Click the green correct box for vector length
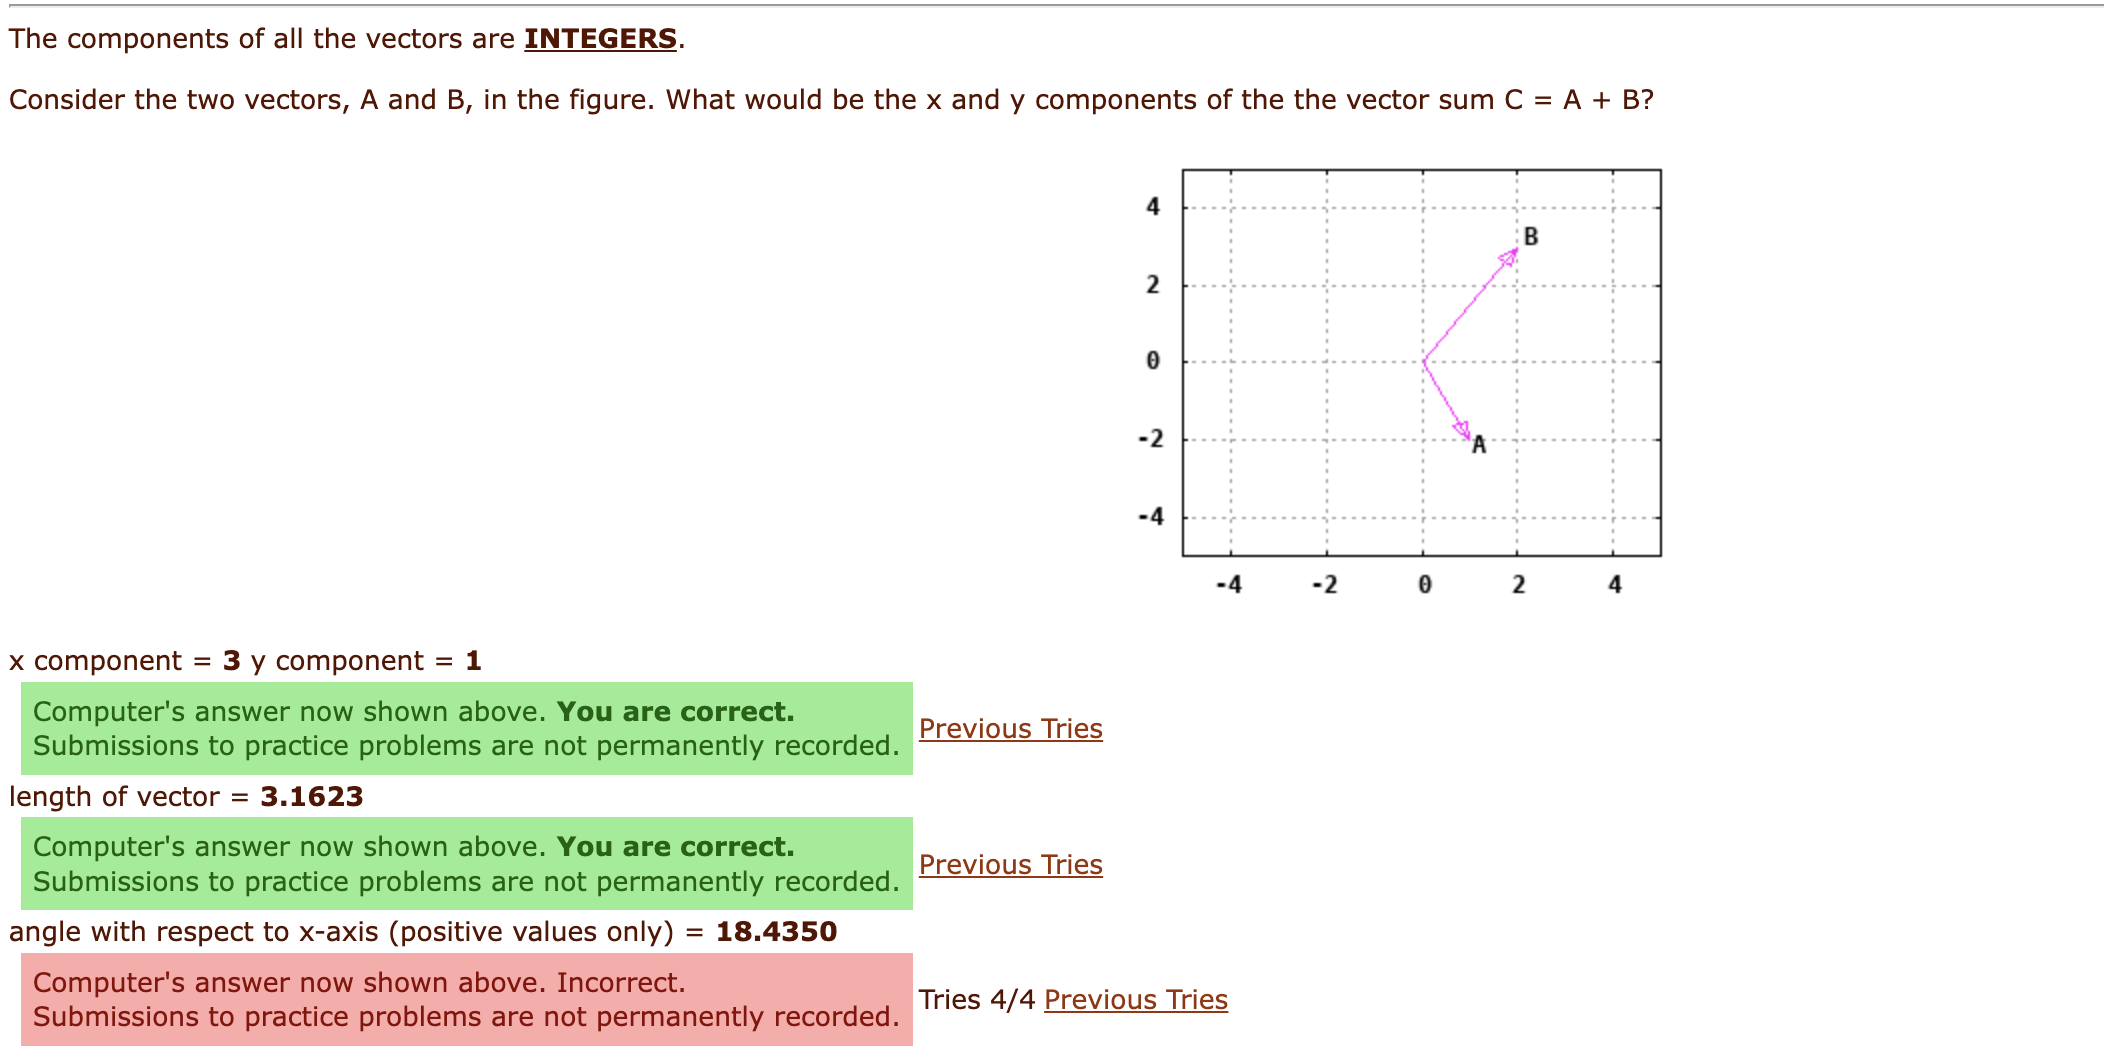2104x1064 pixels. [465, 864]
